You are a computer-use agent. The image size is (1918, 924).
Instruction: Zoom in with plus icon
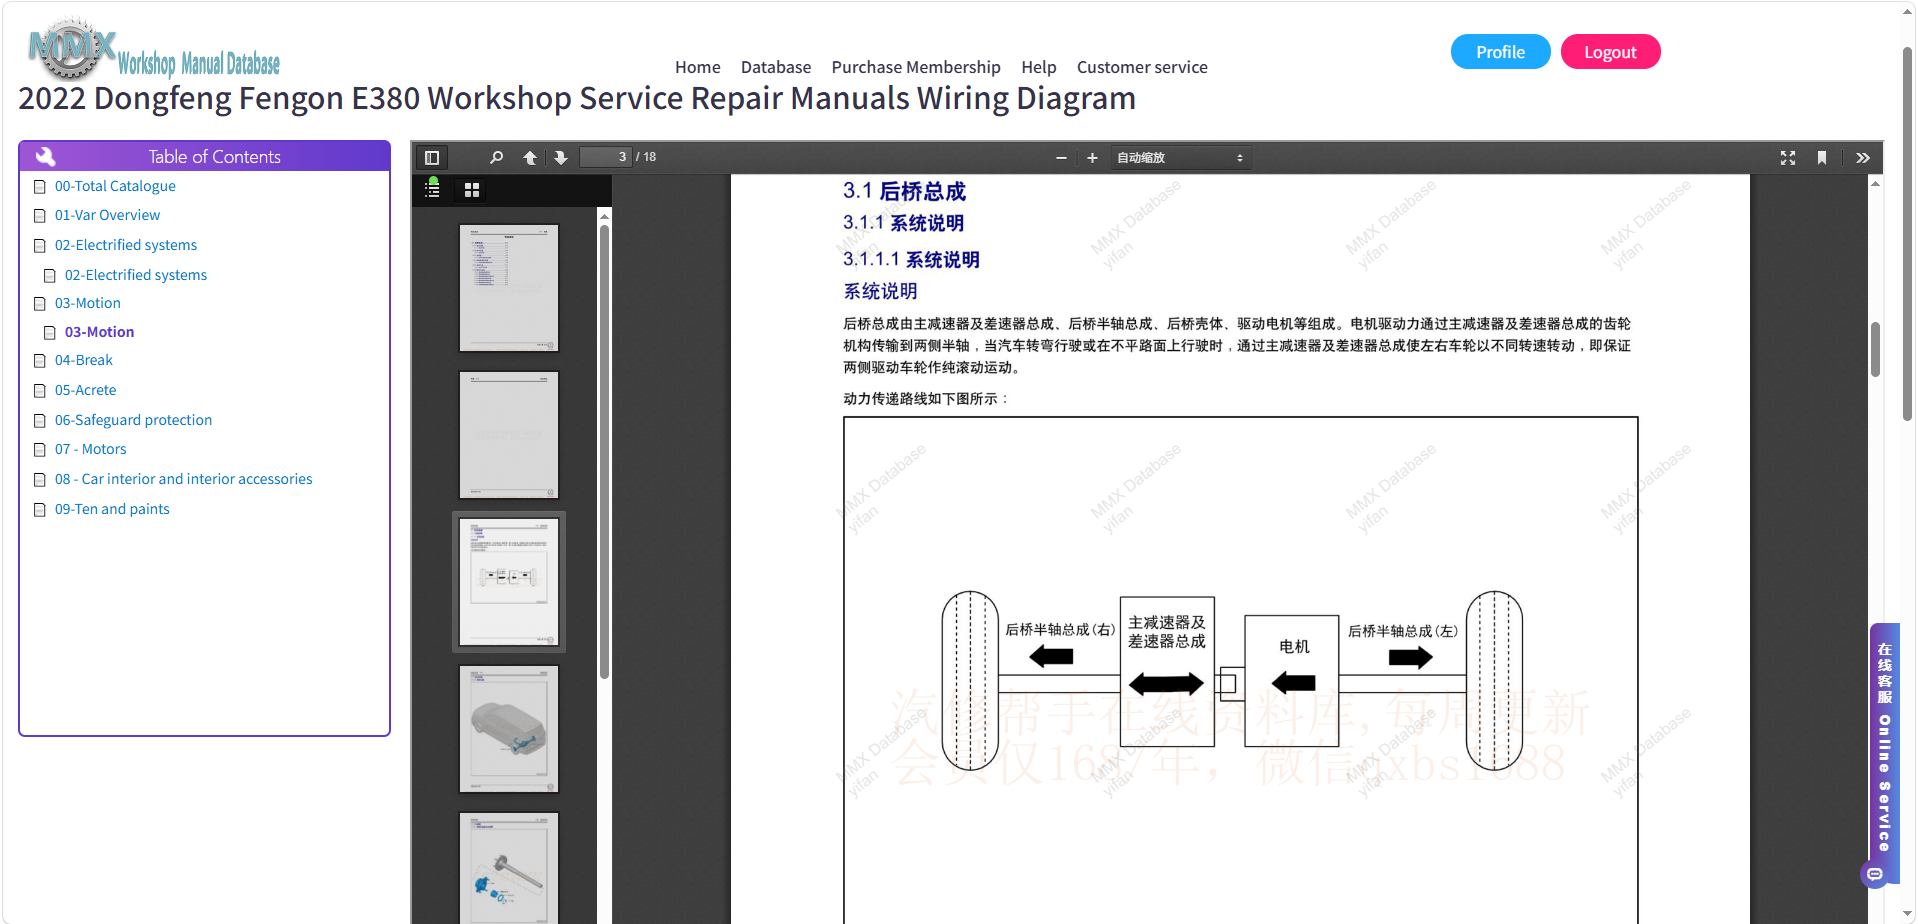pos(1092,158)
